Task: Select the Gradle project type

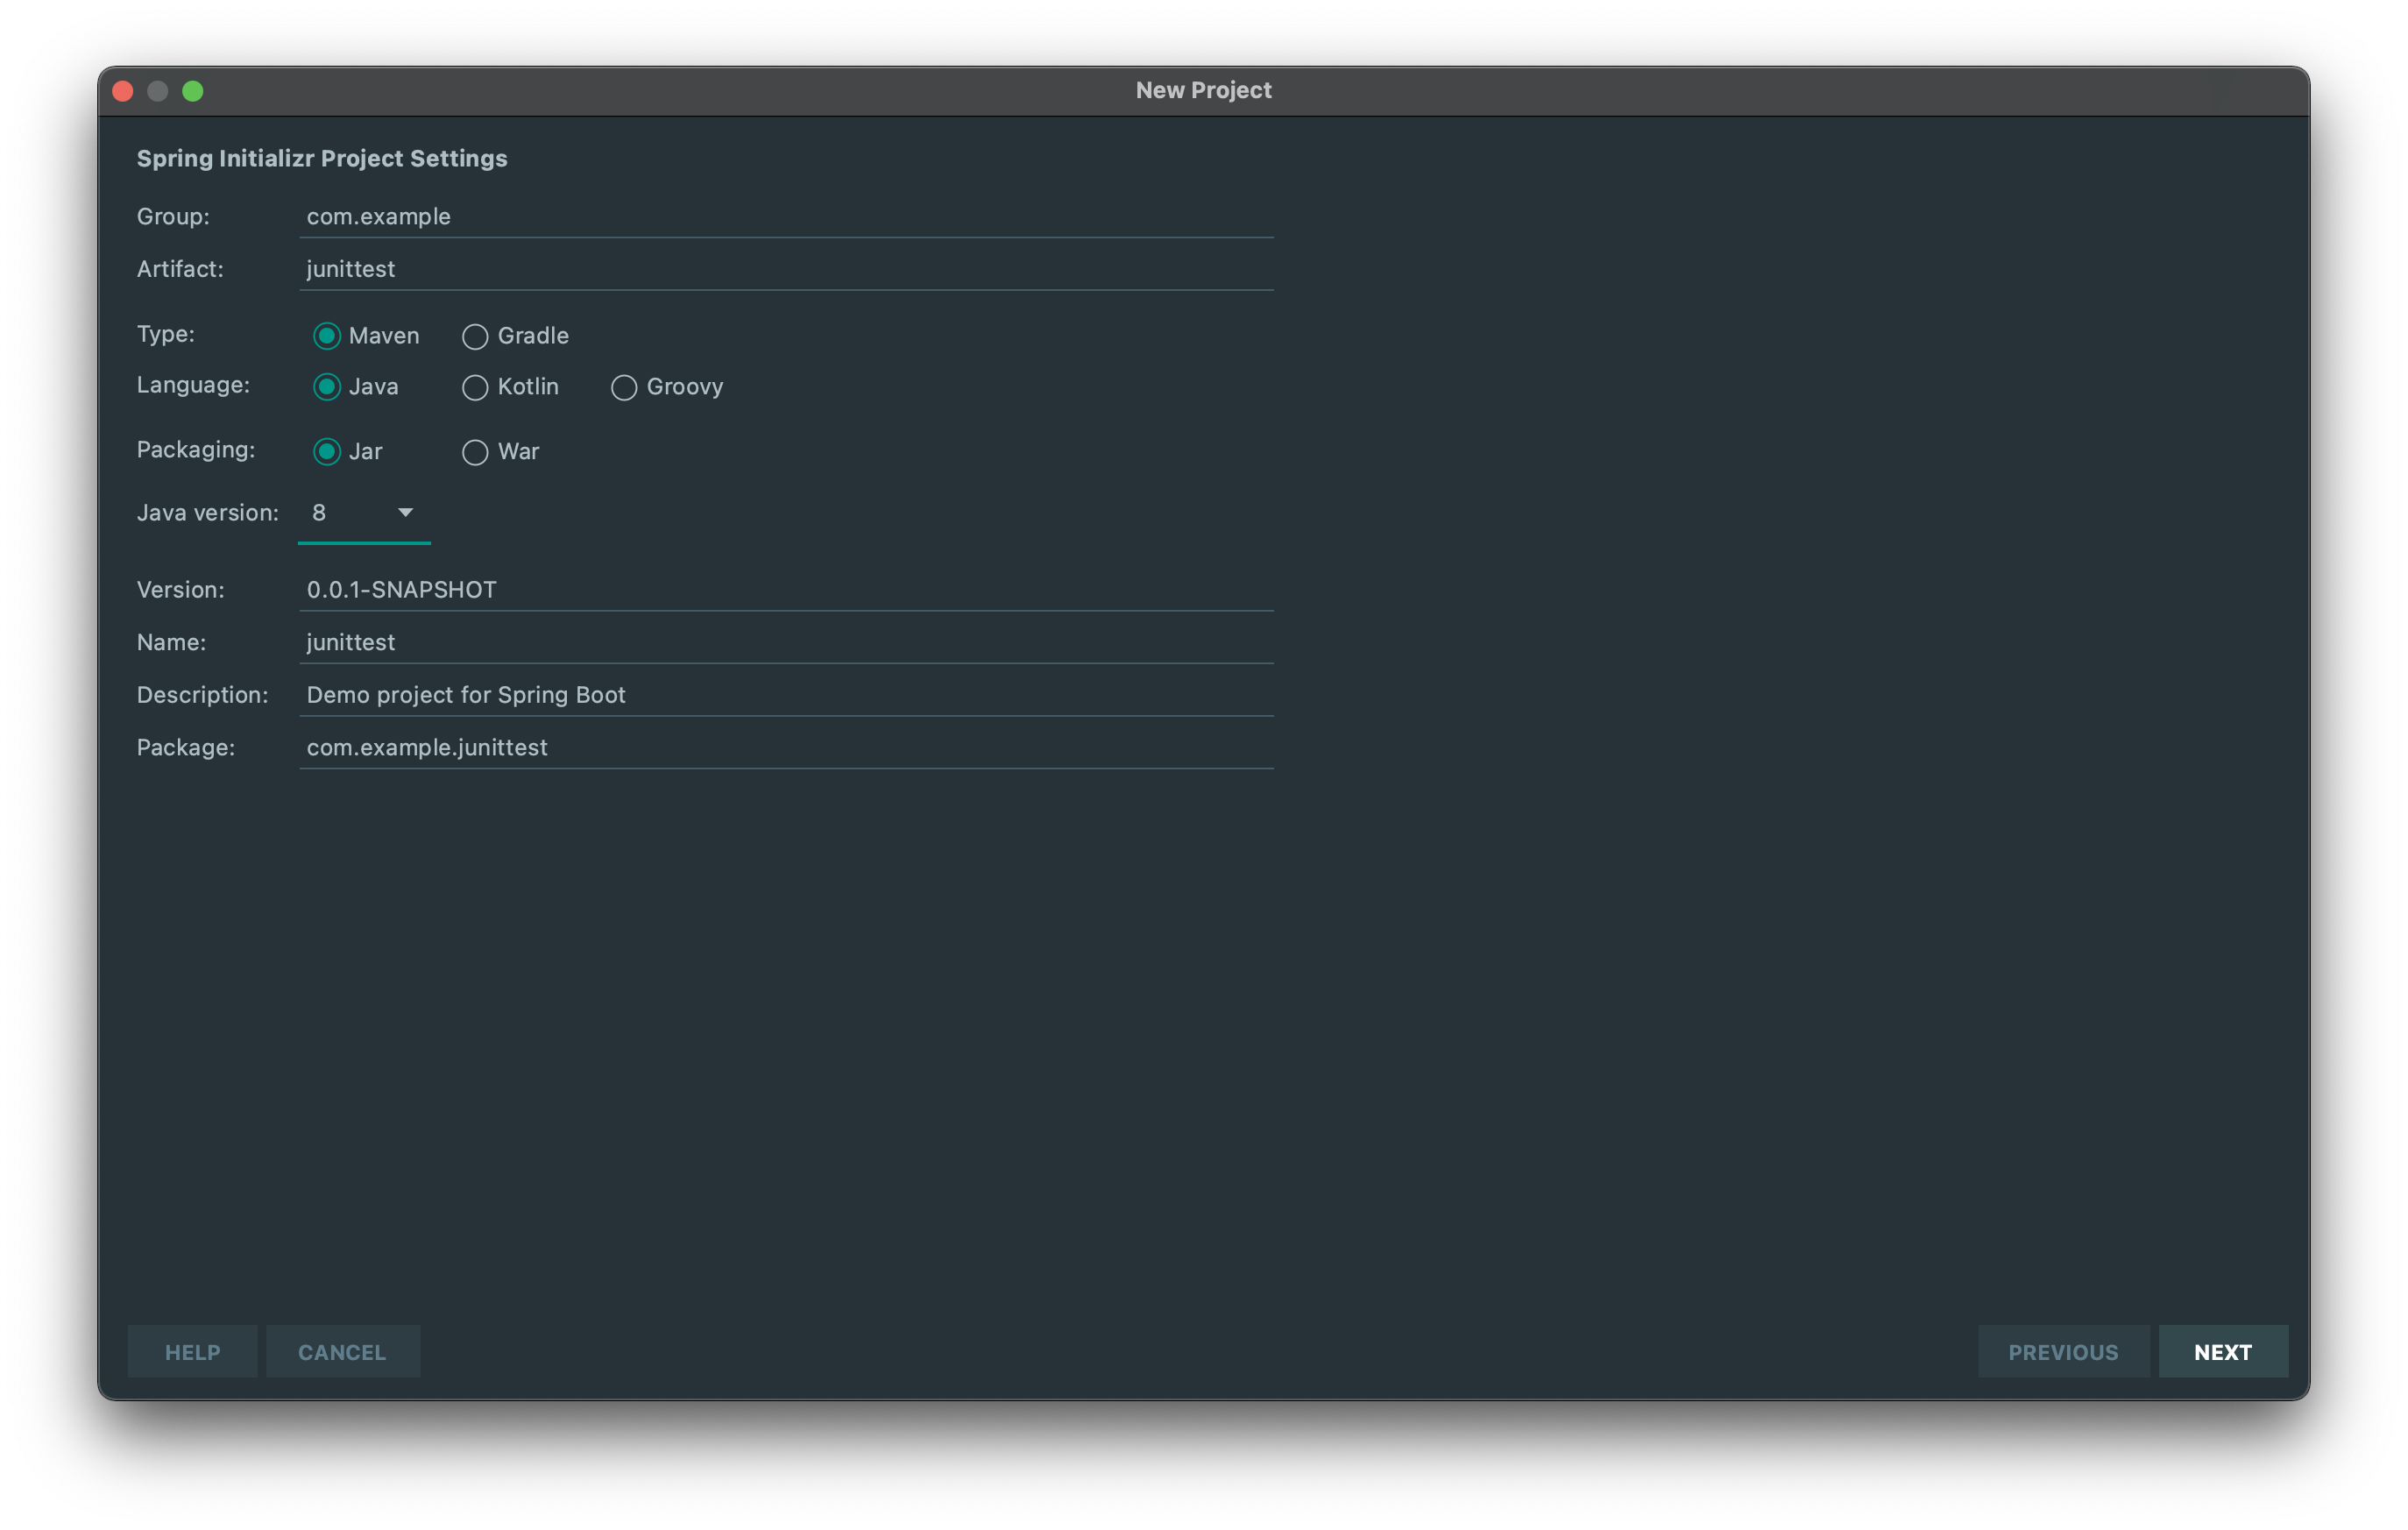Action: coord(475,336)
